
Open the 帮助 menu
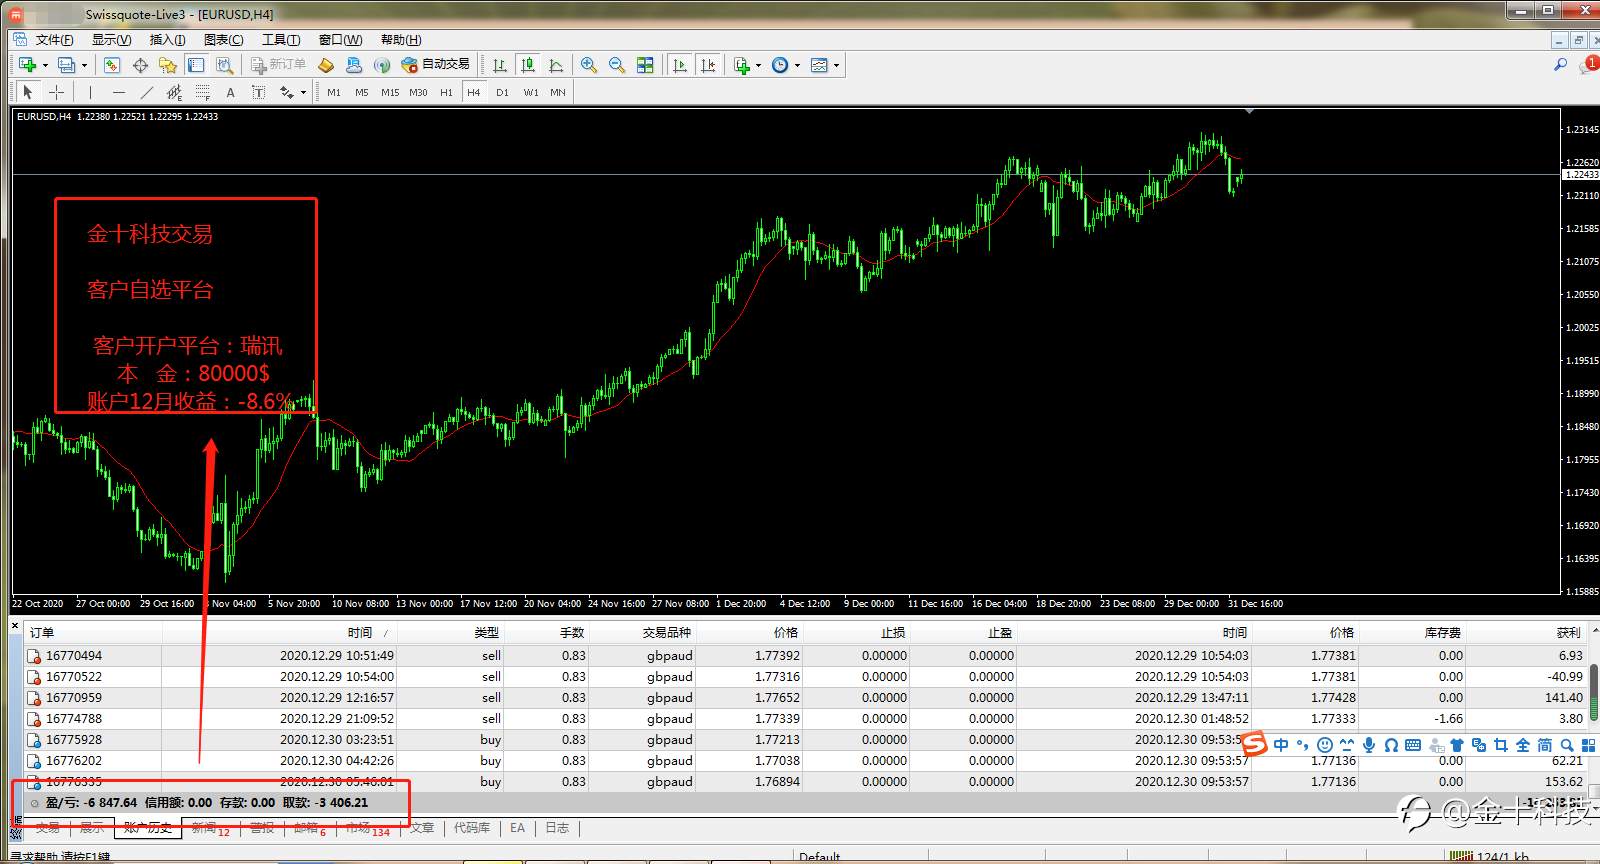tap(401, 40)
